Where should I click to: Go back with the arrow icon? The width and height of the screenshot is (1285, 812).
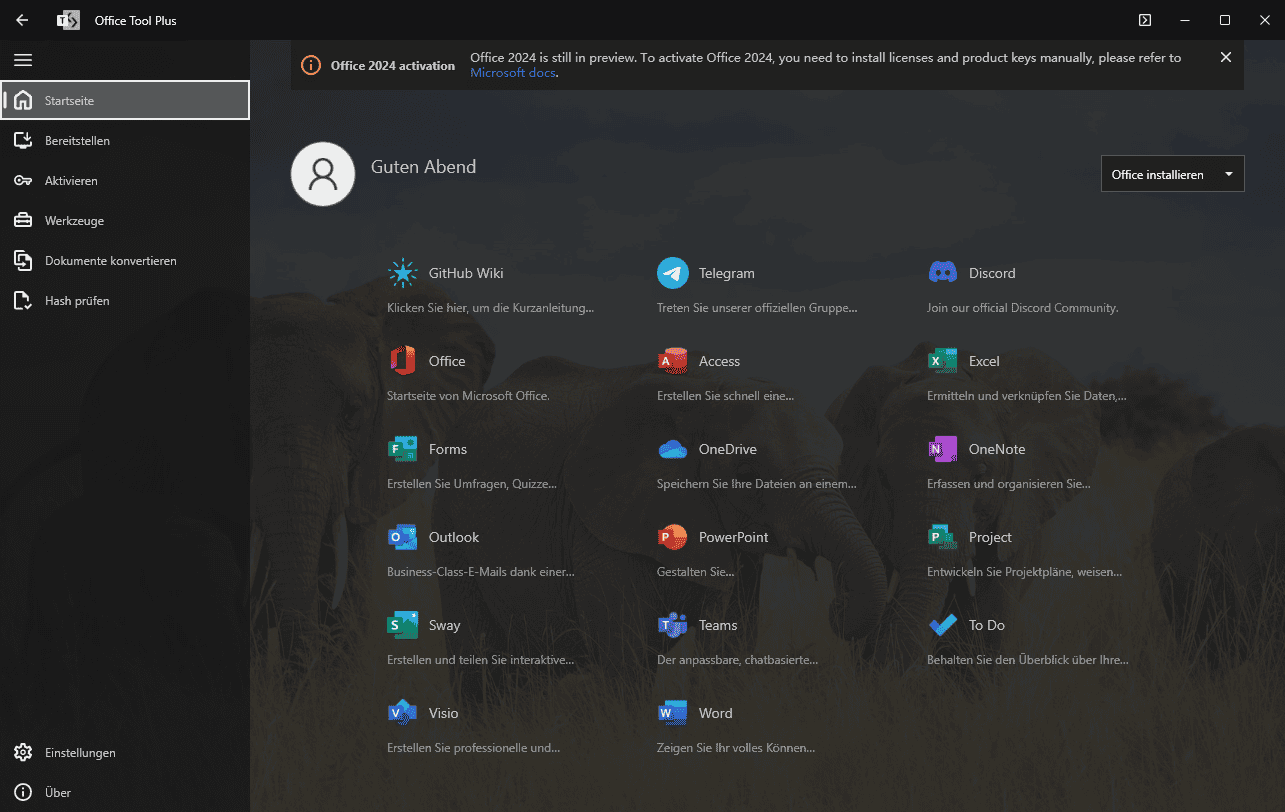[x=22, y=20]
